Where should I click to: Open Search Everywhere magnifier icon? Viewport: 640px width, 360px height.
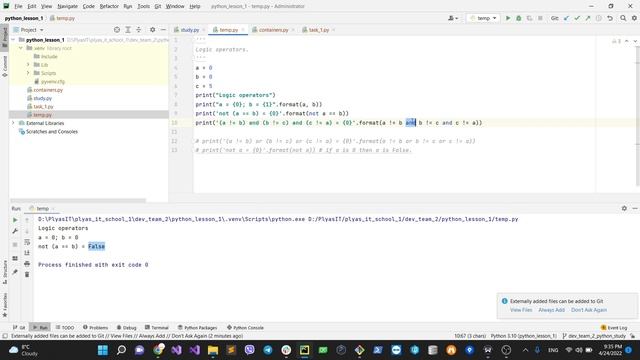coord(623,18)
